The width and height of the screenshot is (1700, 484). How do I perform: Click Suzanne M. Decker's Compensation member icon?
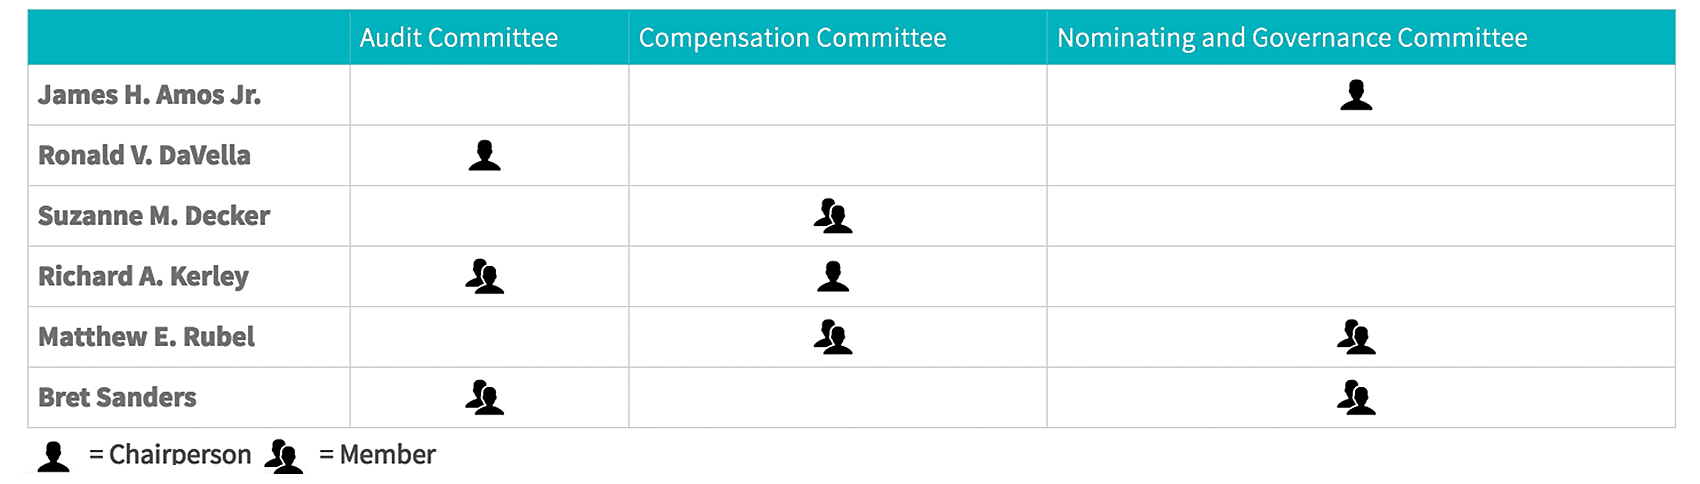[x=833, y=216]
